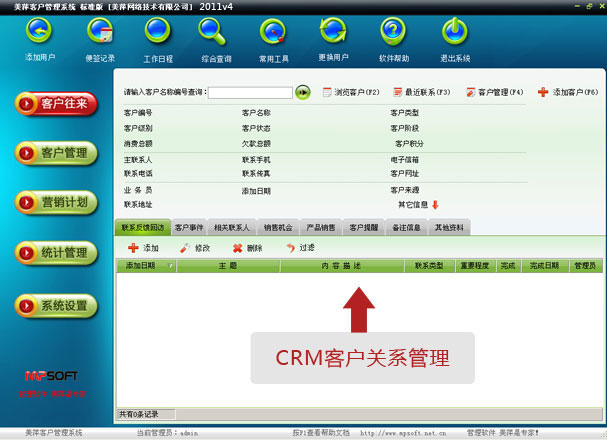This screenshot has width=607, height=440.
Task: Open the 常用工具 tools icon
Action: [x=273, y=31]
